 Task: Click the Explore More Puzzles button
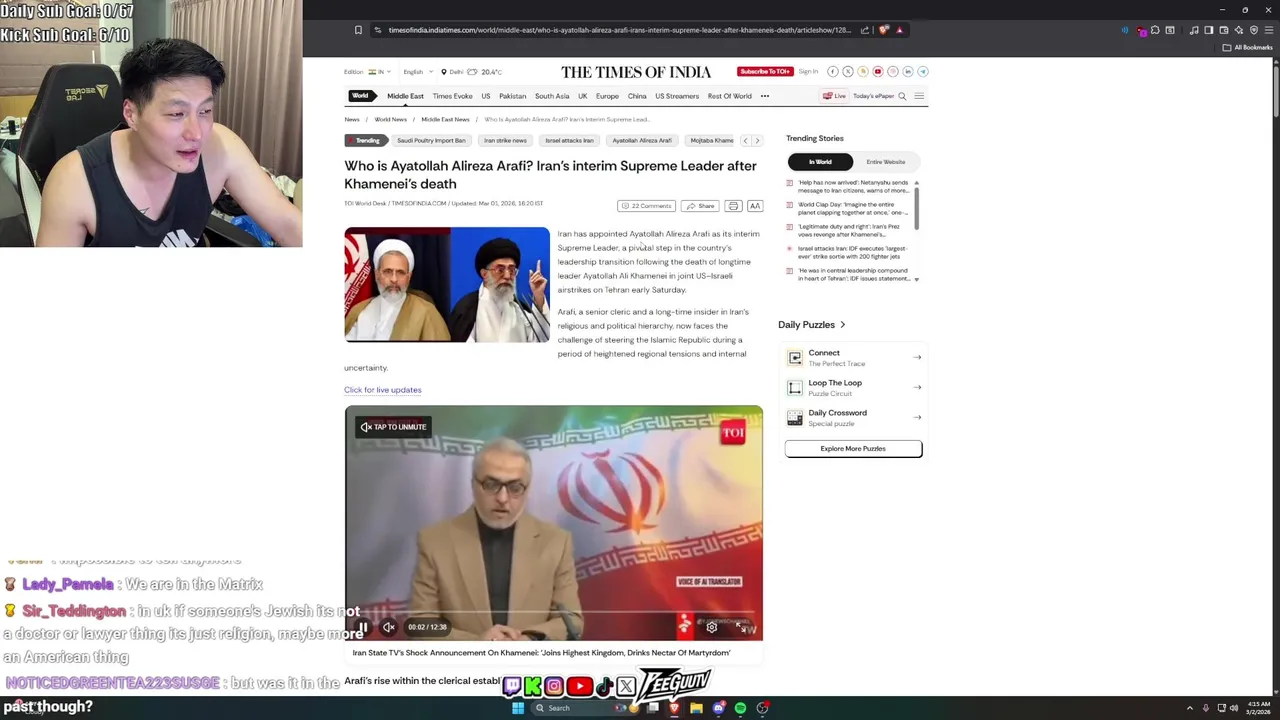(x=853, y=449)
